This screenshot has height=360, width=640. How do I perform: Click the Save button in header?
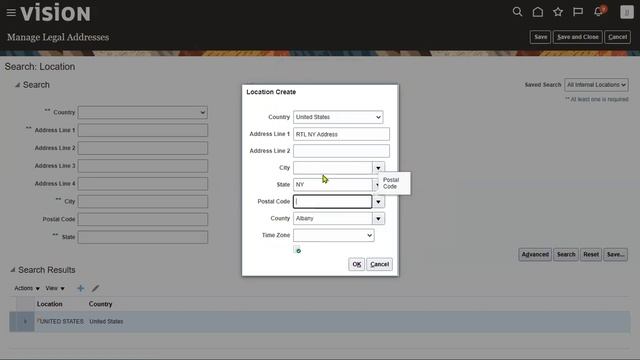tap(540, 37)
